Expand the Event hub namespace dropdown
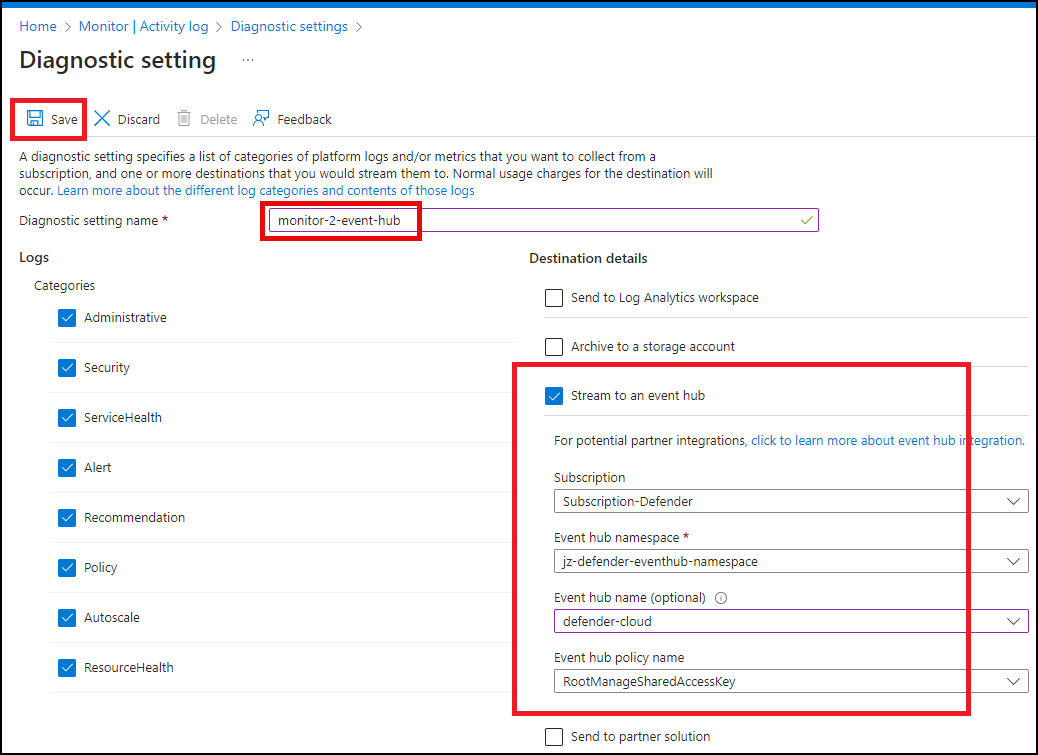Image resolution: width=1038 pixels, height=755 pixels. coord(790,562)
